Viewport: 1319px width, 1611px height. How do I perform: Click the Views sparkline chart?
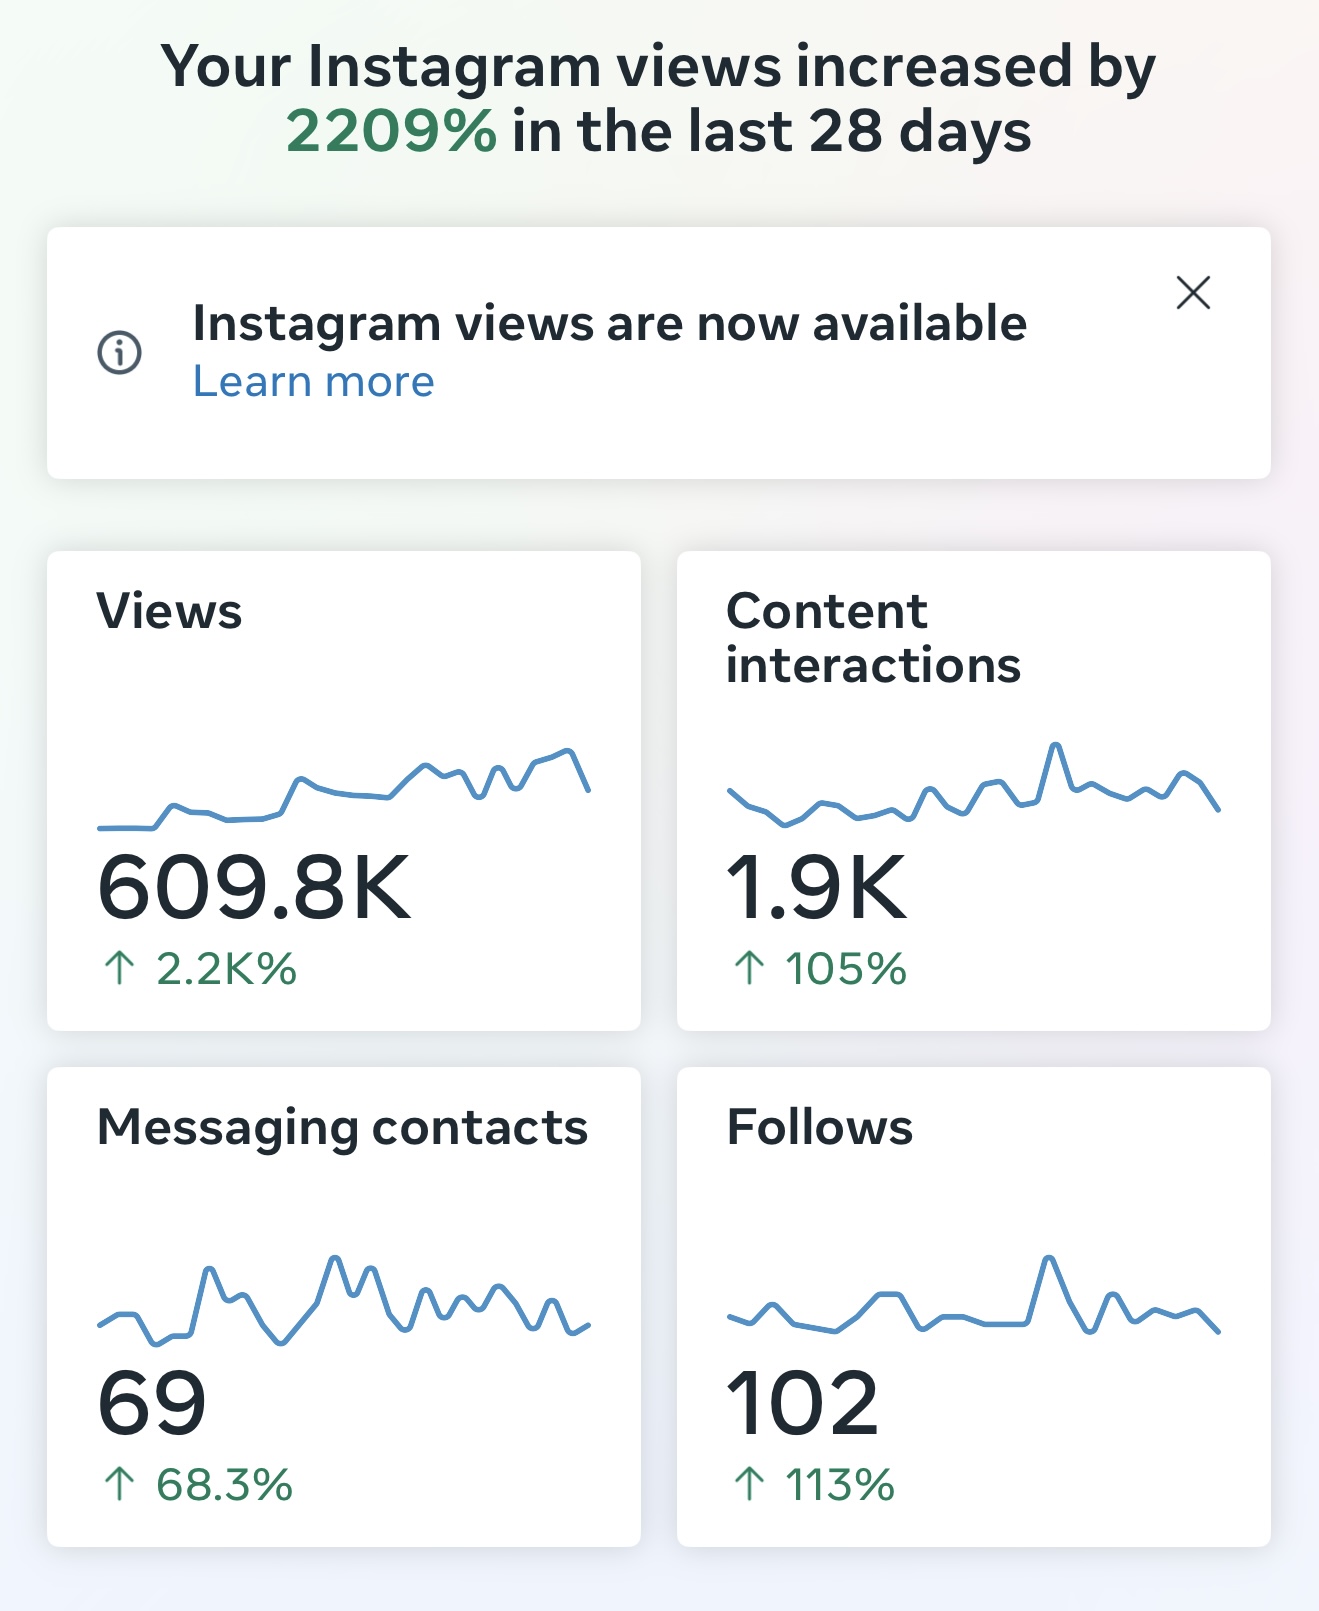[344, 789]
